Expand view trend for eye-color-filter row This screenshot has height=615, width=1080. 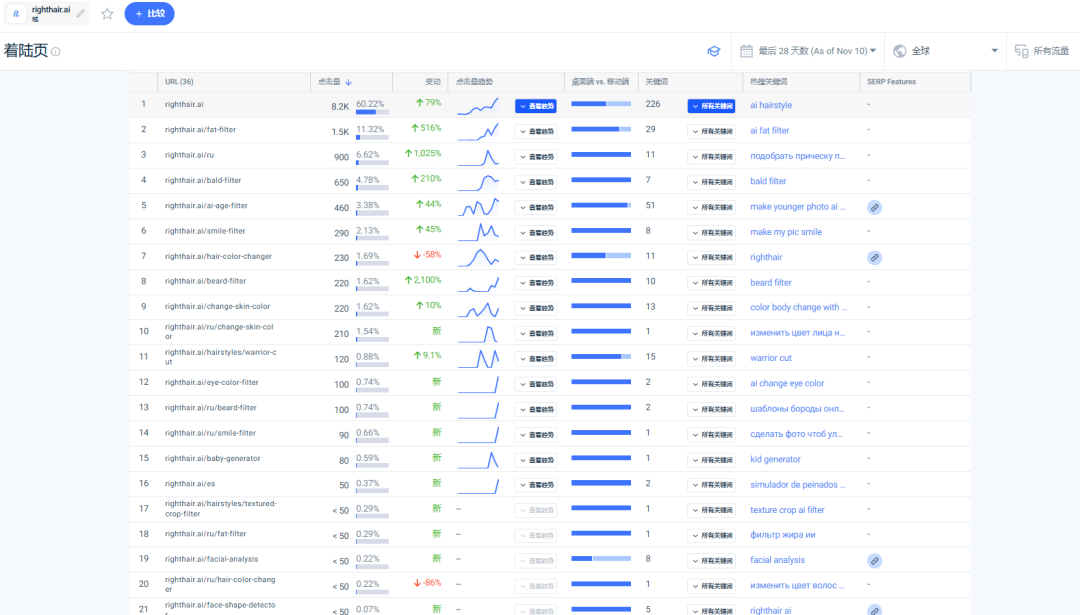(536, 384)
